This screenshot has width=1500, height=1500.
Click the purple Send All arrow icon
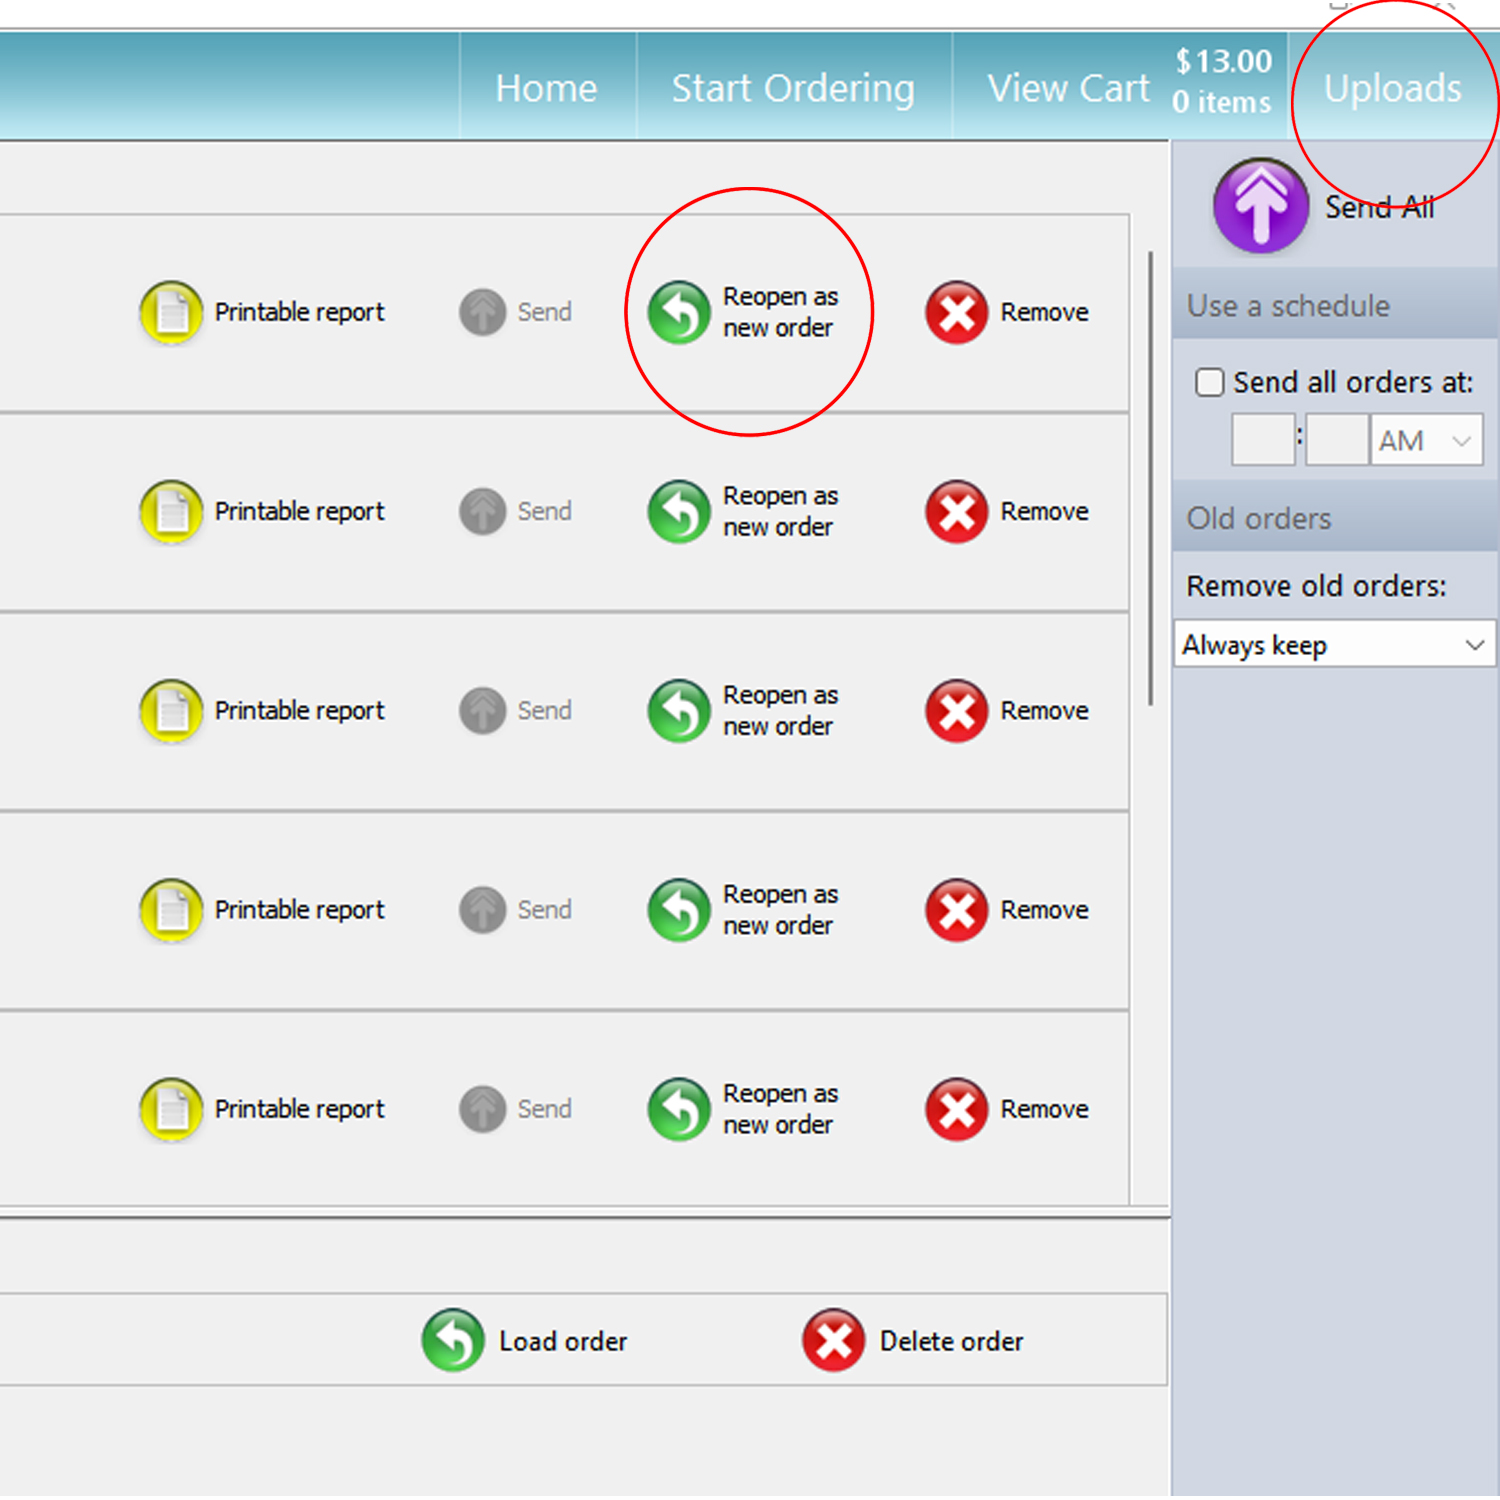click(1260, 206)
